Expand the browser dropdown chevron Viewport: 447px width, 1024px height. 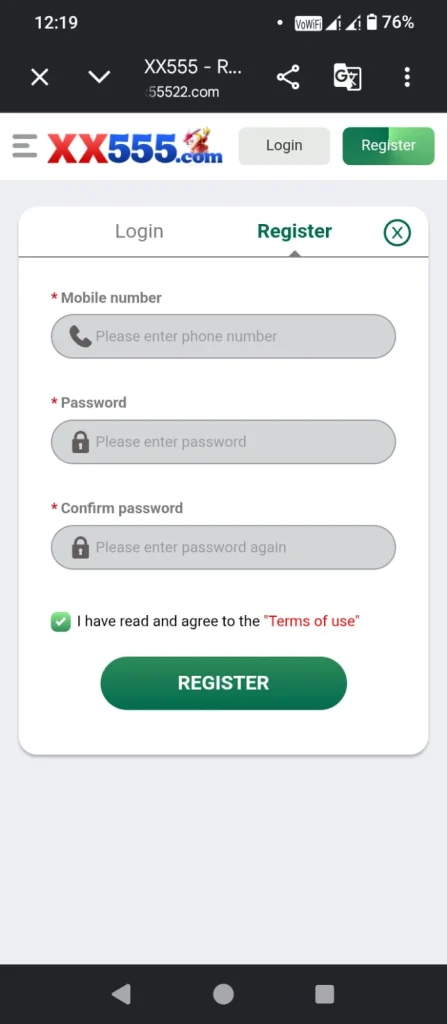pos(99,77)
